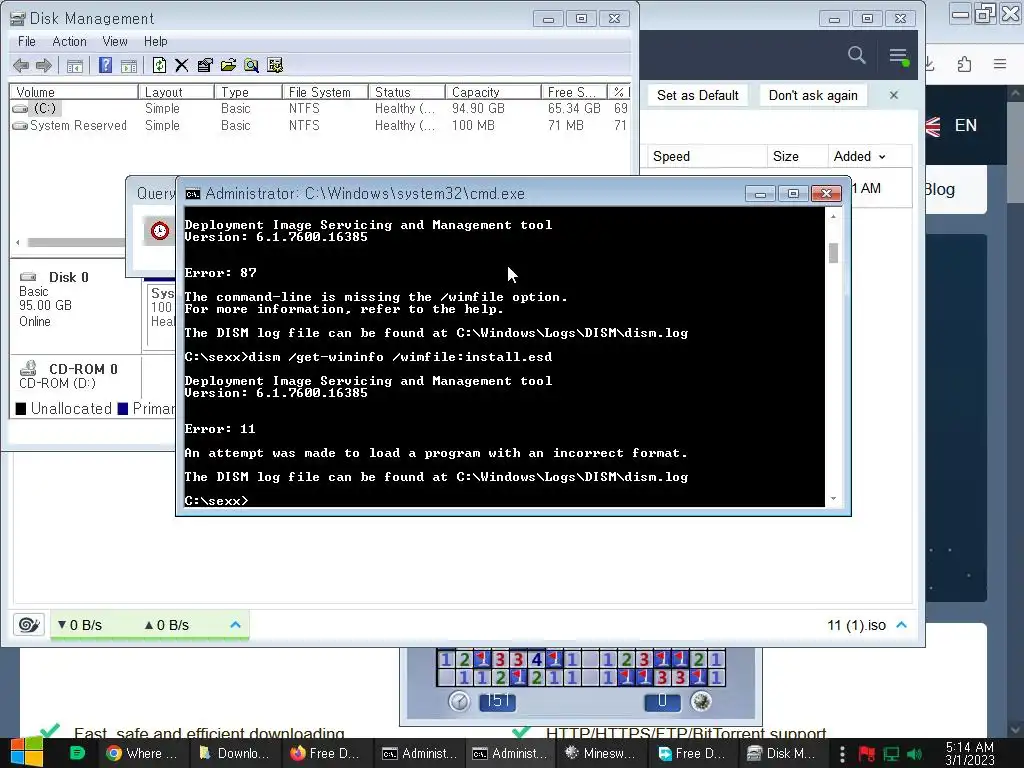Open Help via blue question mark icon
Image resolution: width=1024 pixels, height=768 pixels.
(x=105, y=65)
